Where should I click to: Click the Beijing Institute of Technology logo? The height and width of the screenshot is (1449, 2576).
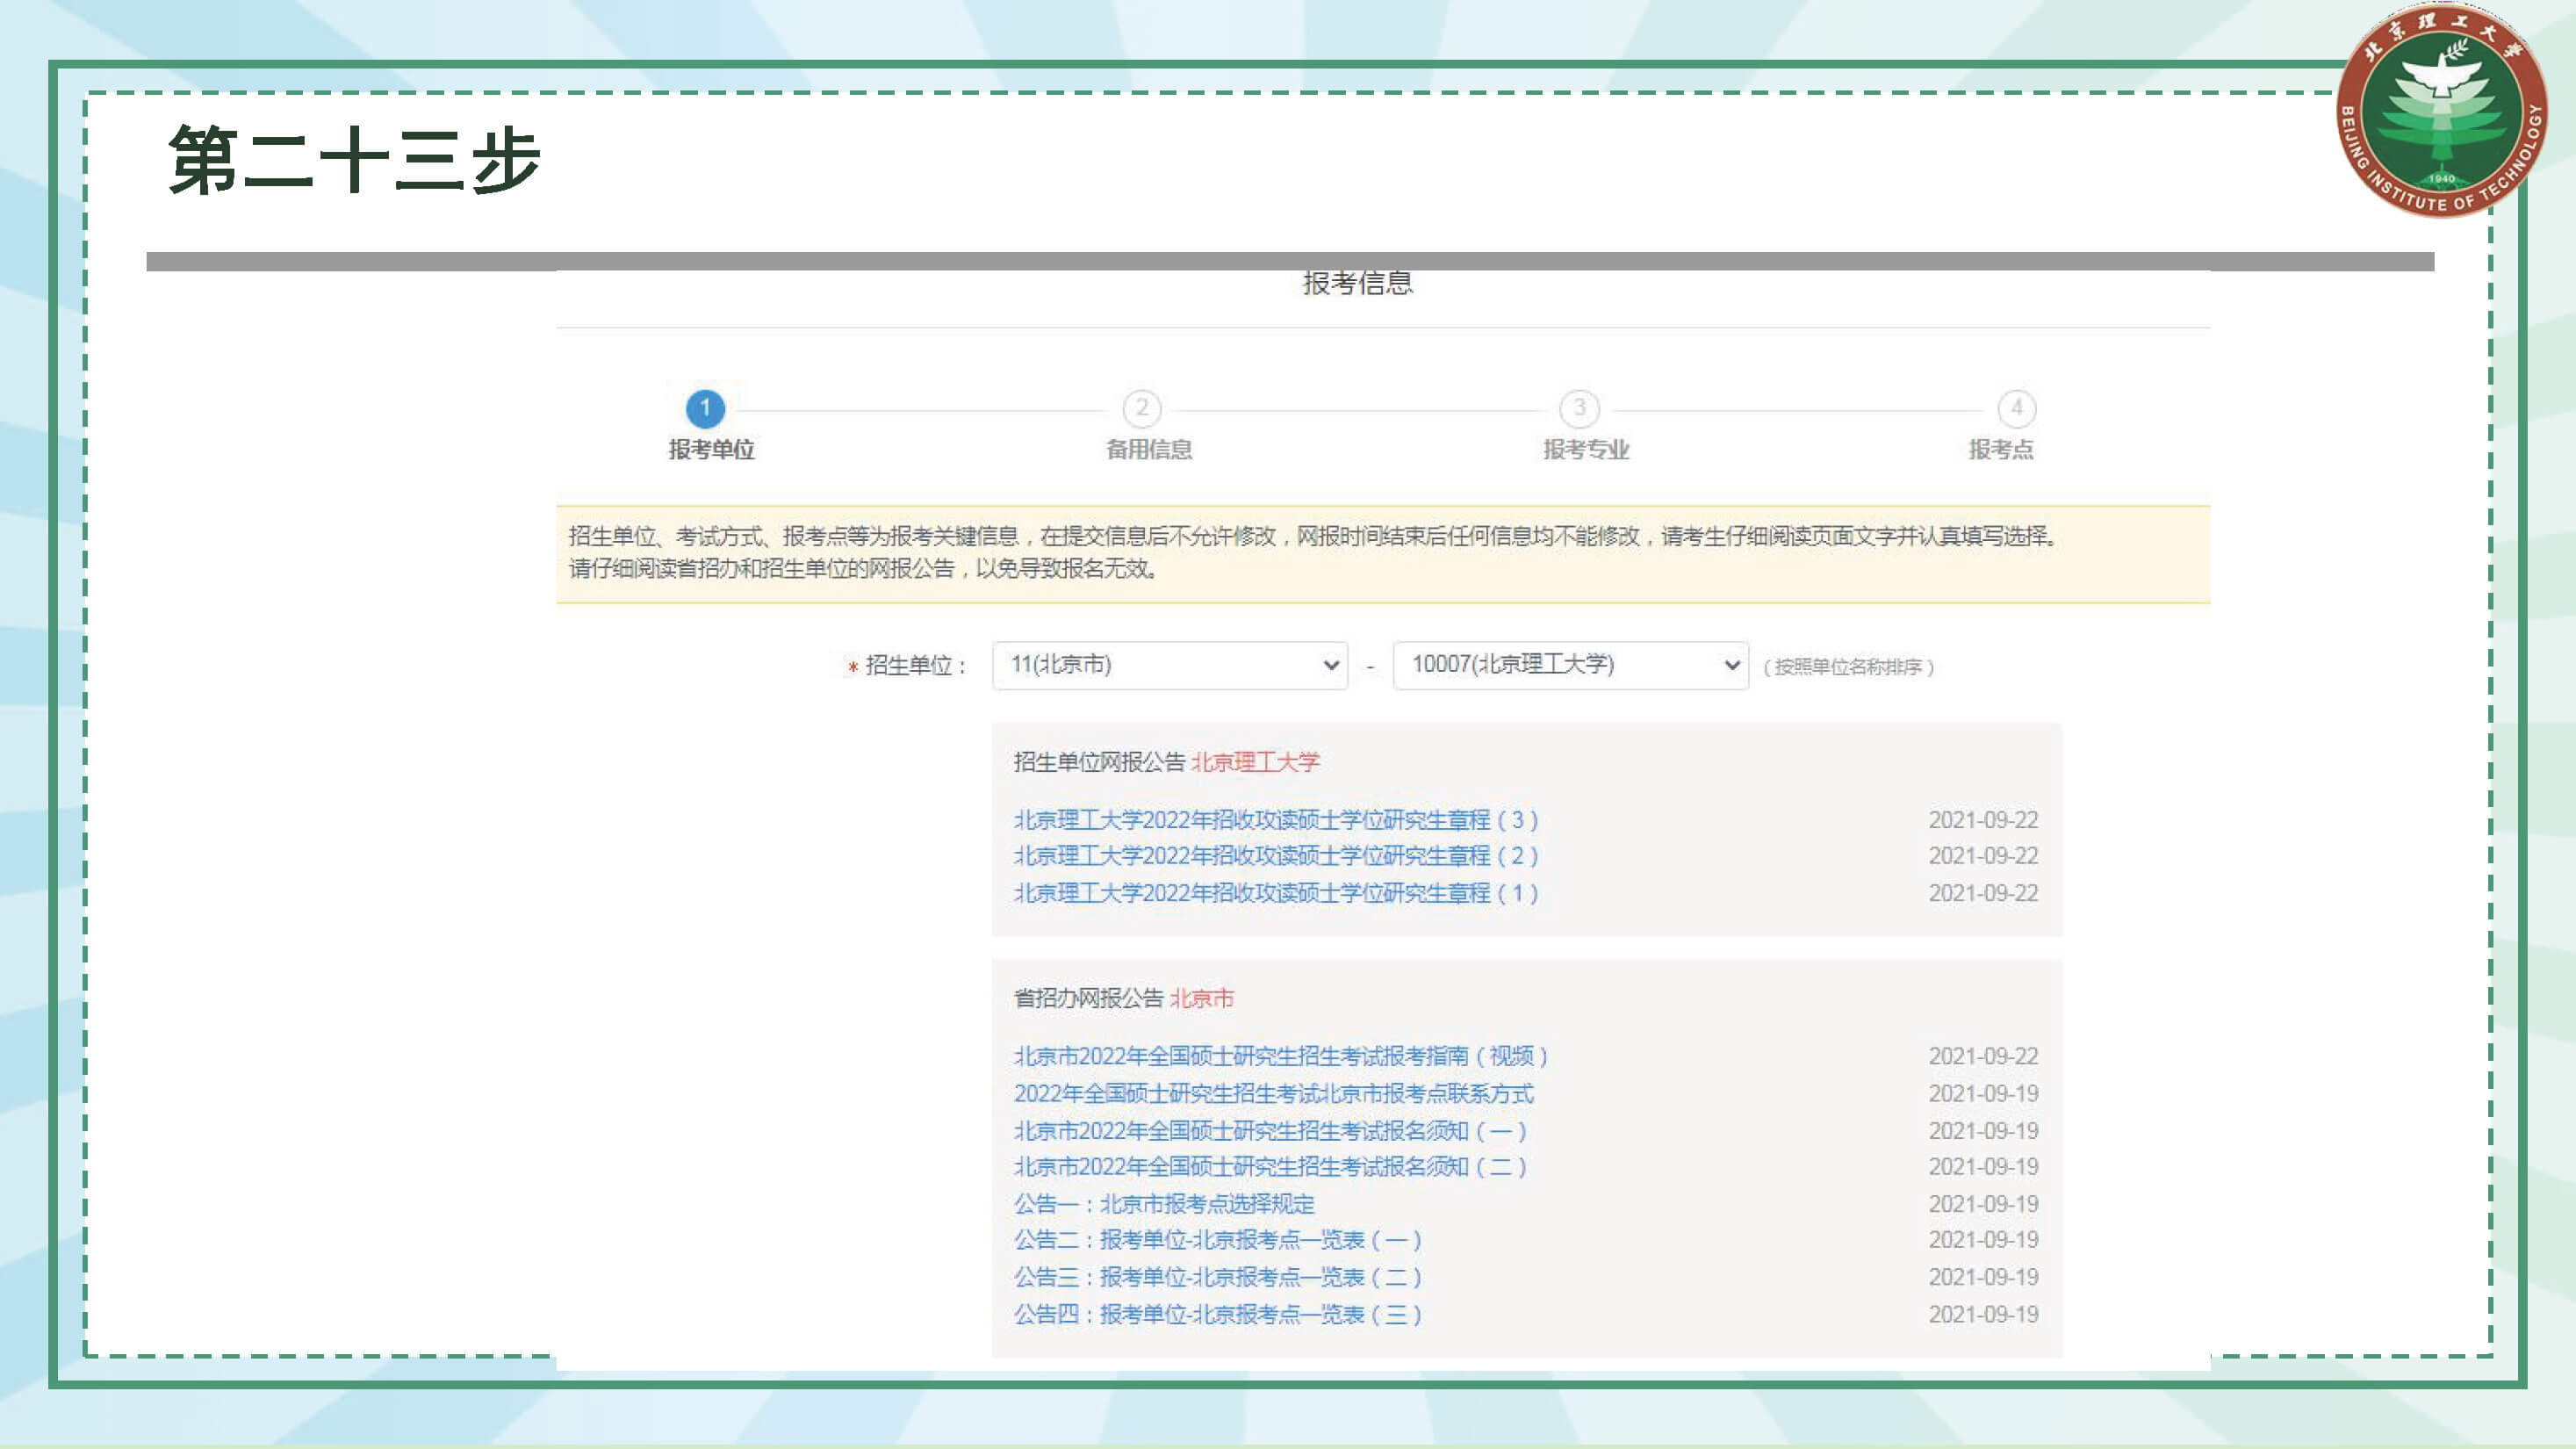[x=2441, y=112]
